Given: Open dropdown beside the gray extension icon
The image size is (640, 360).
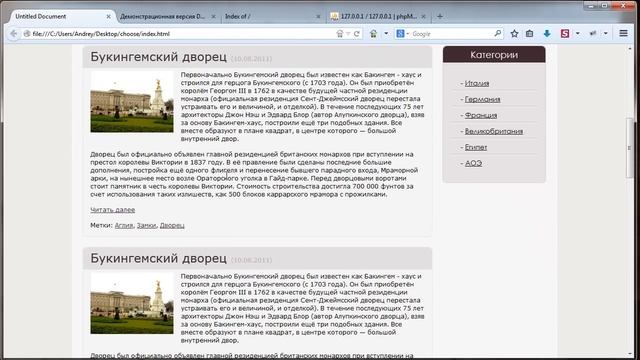Looking at the screenshot, I should point(606,34).
